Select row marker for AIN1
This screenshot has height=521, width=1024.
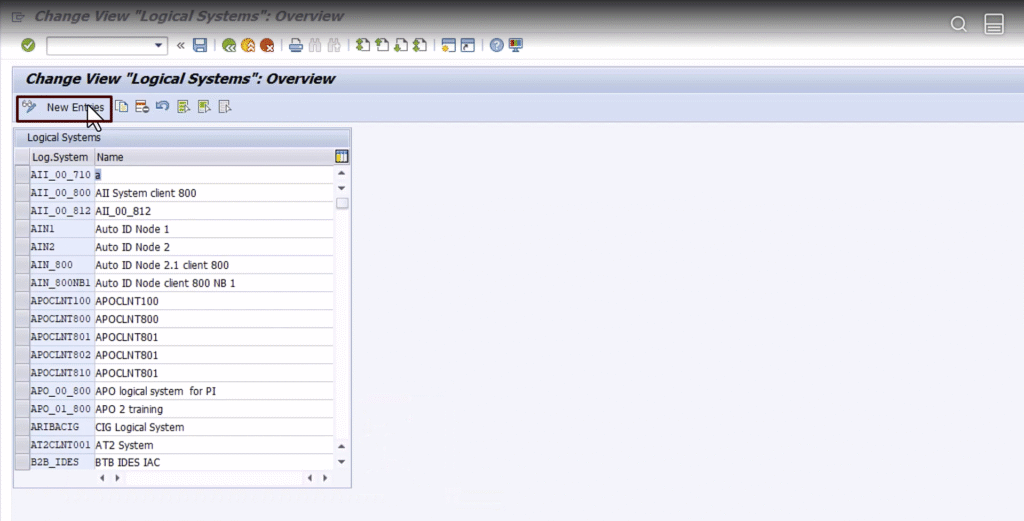(22, 229)
